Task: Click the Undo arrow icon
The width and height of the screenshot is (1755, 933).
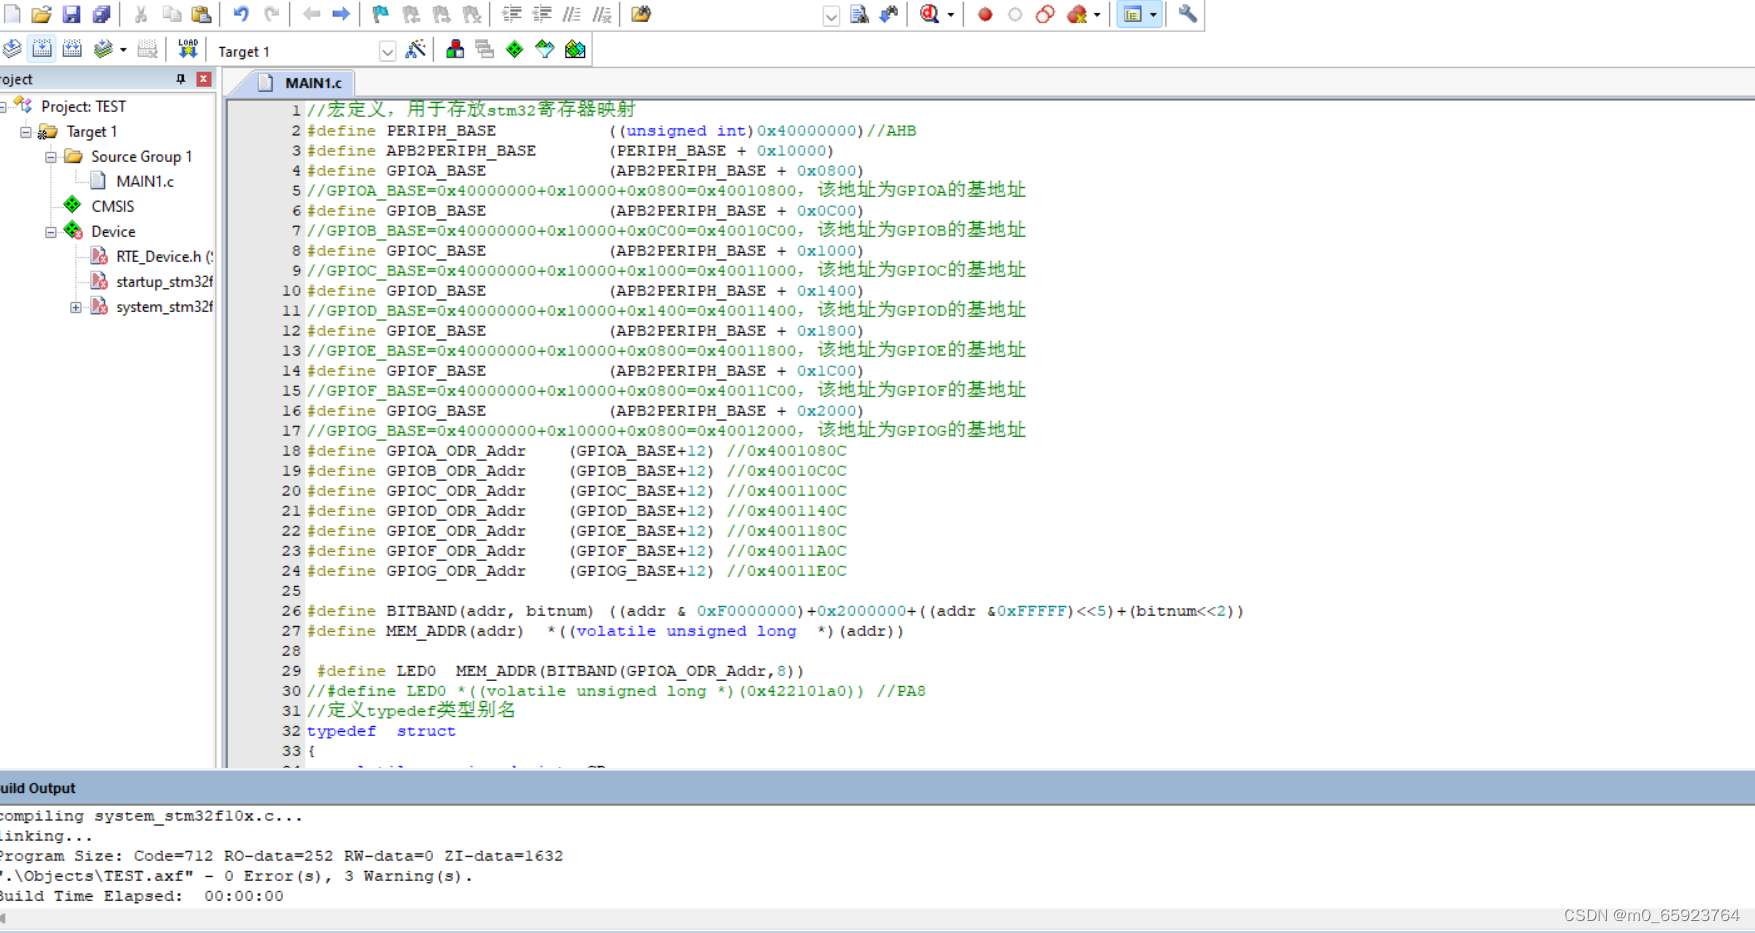Action: coord(241,14)
